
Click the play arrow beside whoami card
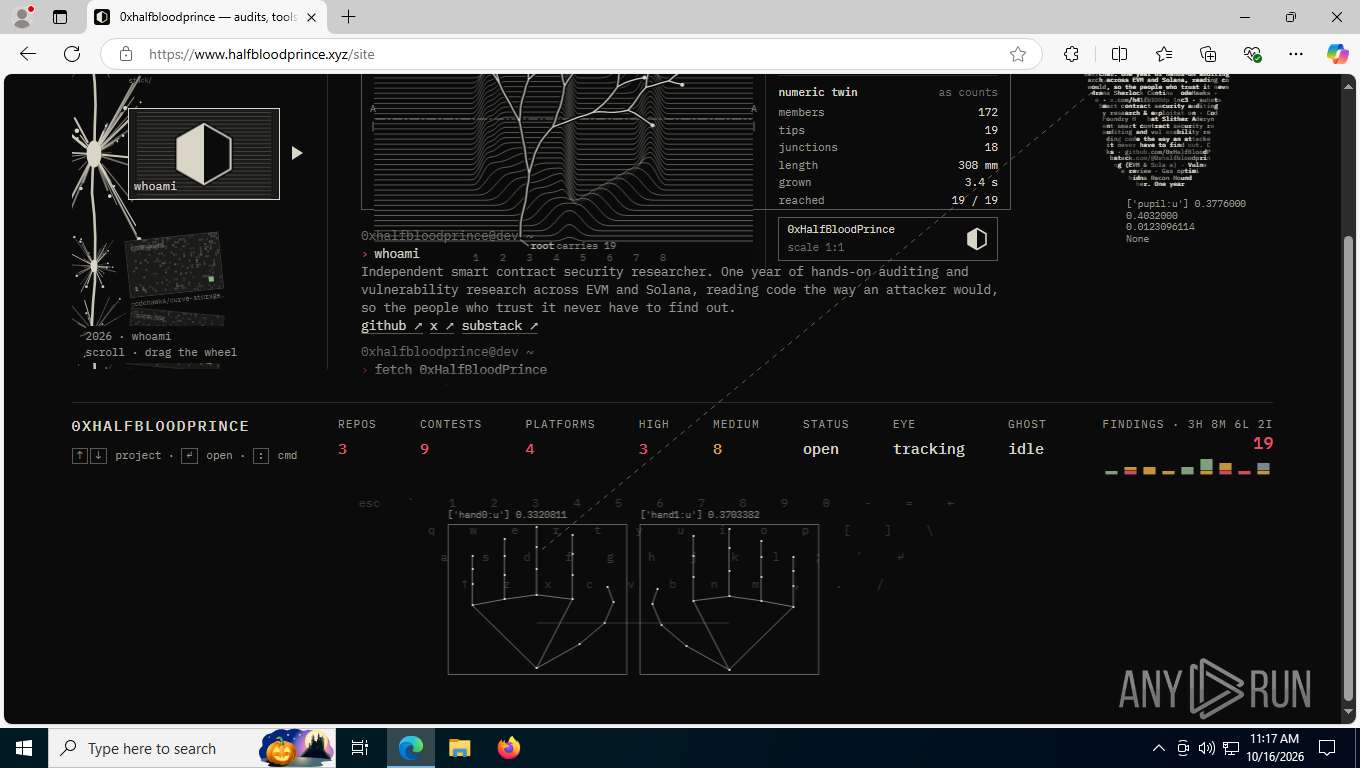(297, 153)
